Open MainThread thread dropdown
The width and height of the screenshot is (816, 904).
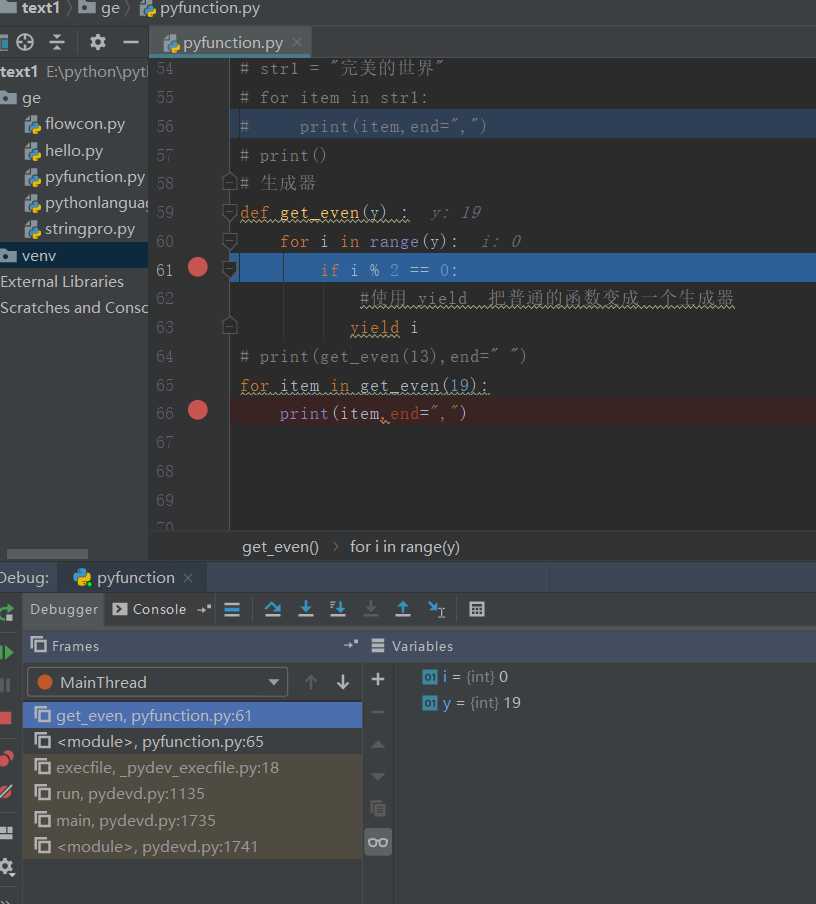[157, 683]
